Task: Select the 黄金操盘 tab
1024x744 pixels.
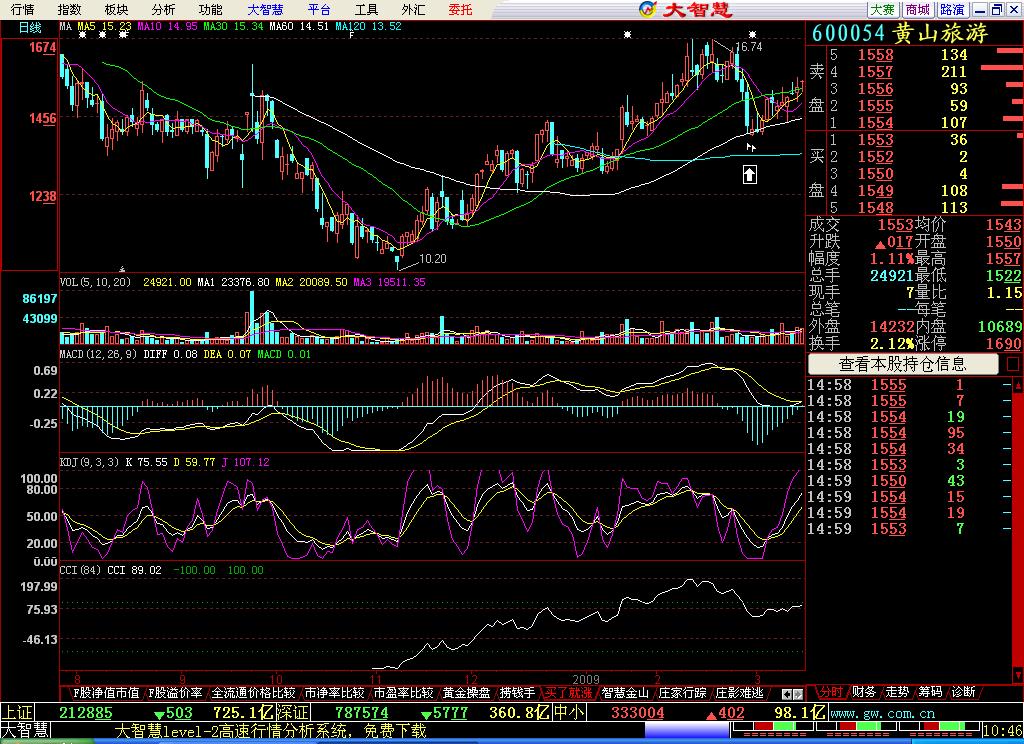Action: pos(466,693)
